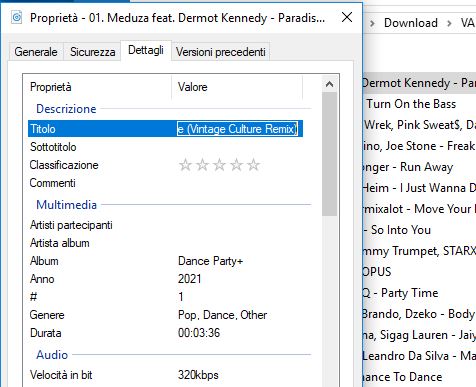Open Download in Explorer address breadcrumb

click(x=411, y=23)
